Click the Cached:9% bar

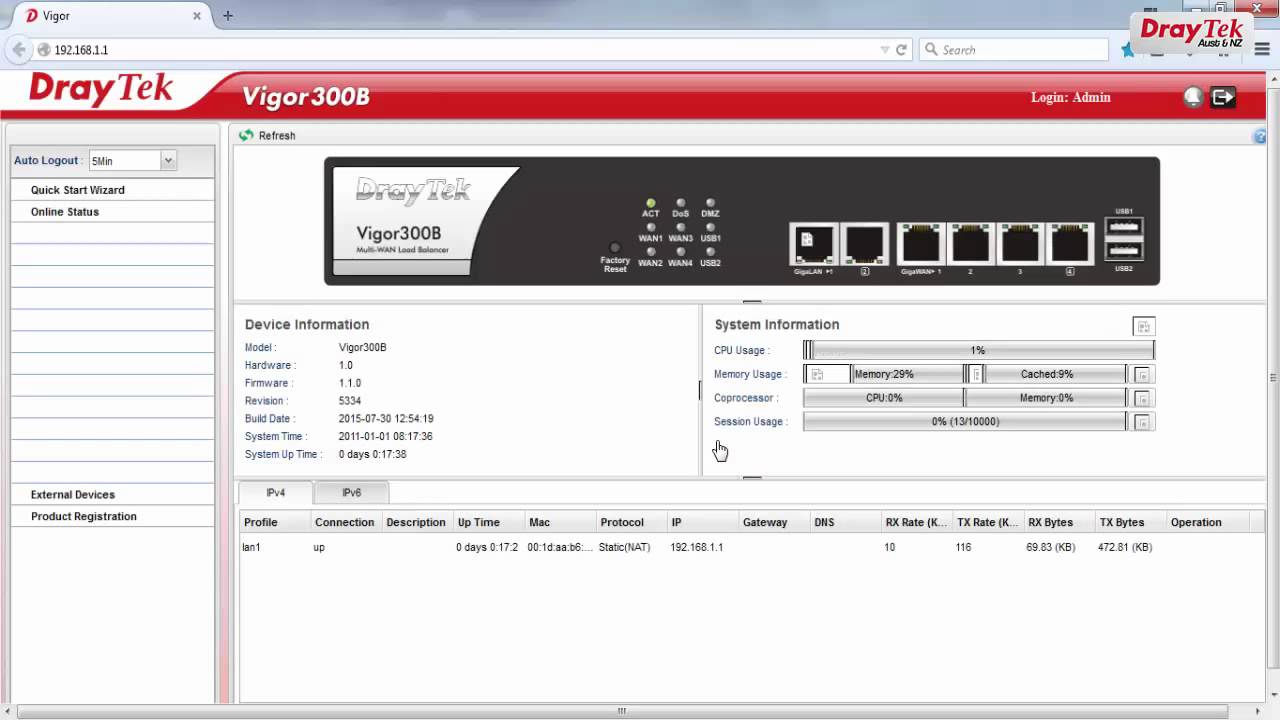click(1047, 374)
